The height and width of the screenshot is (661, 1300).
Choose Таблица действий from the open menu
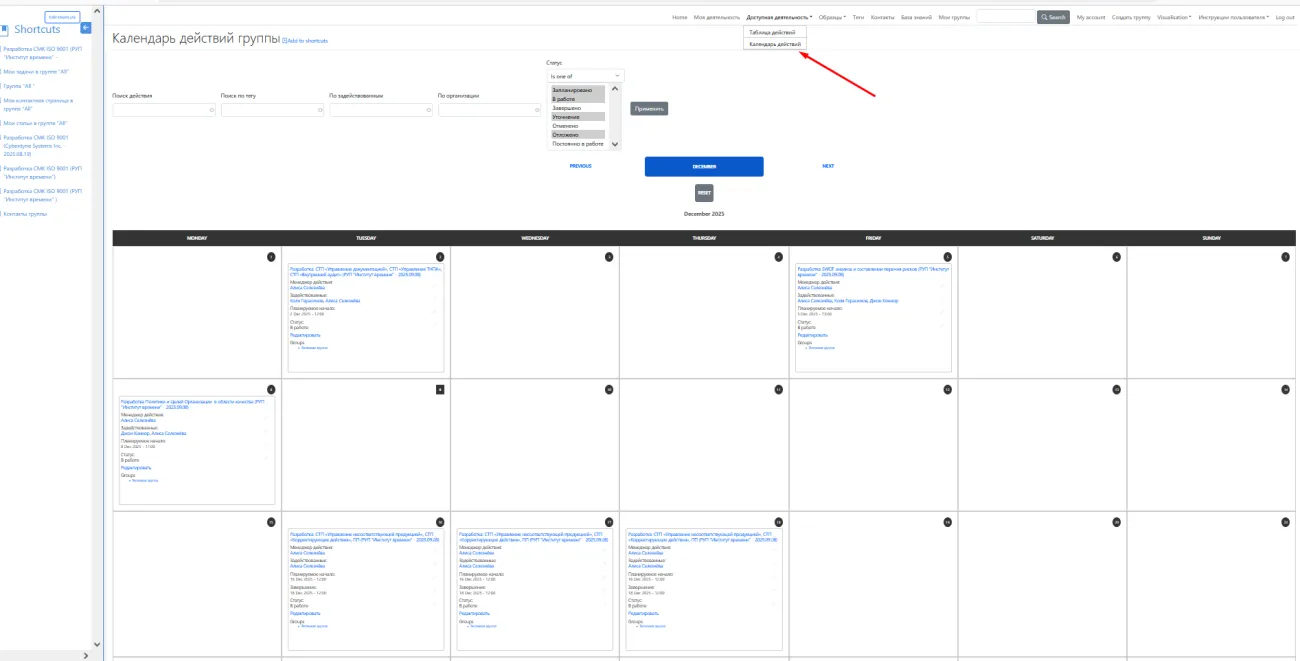[x=772, y=33]
